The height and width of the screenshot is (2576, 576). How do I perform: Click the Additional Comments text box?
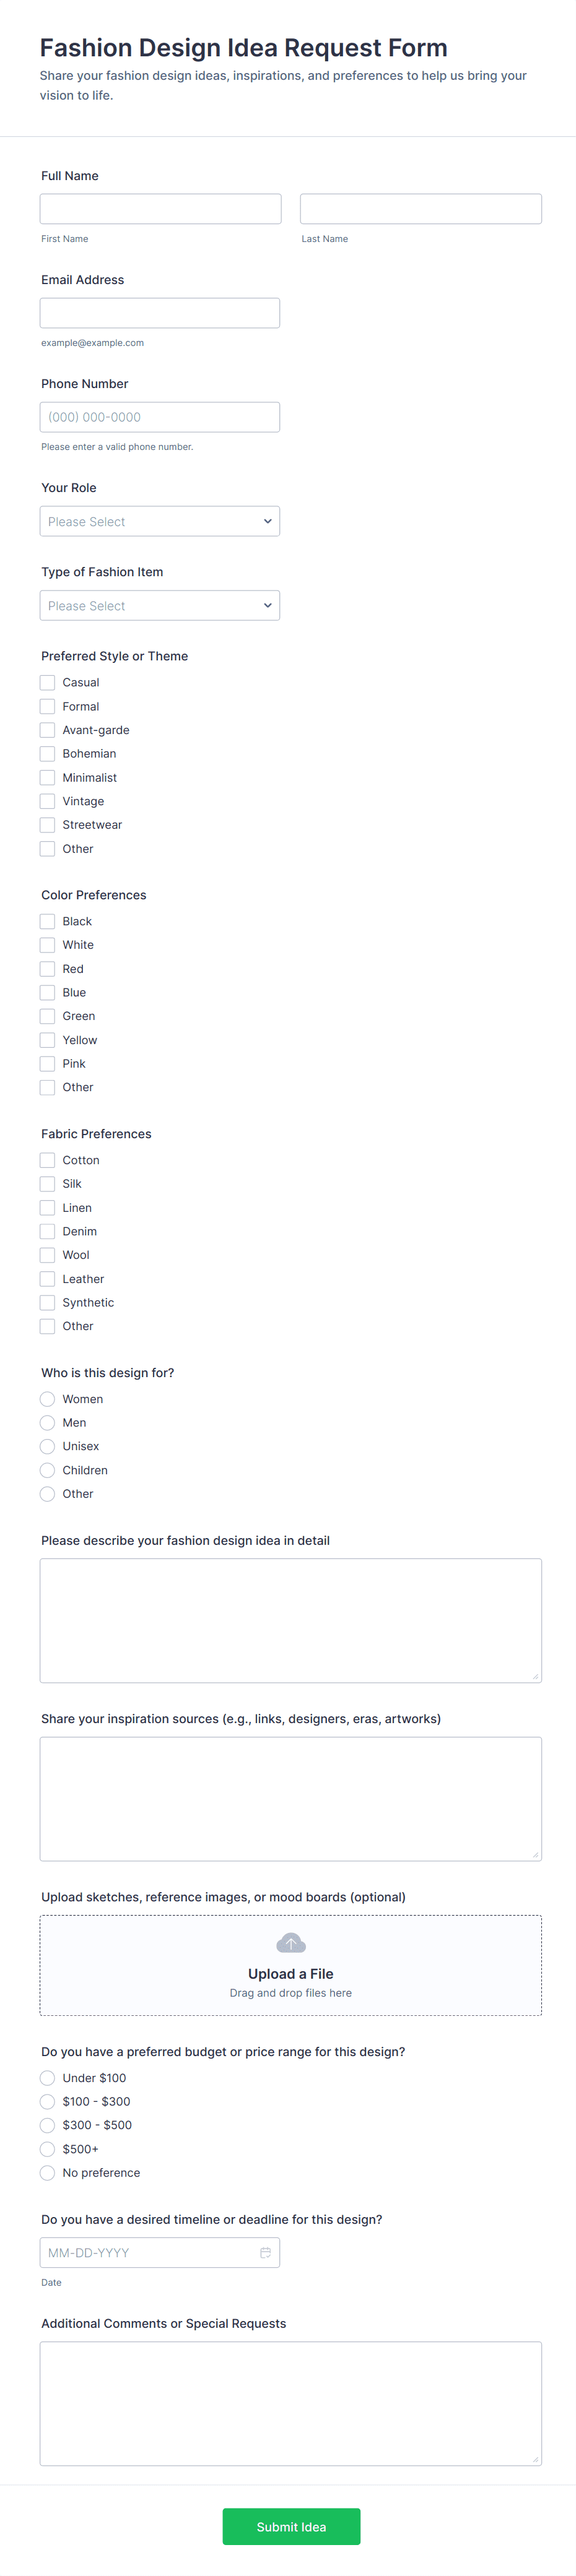coord(290,2403)
